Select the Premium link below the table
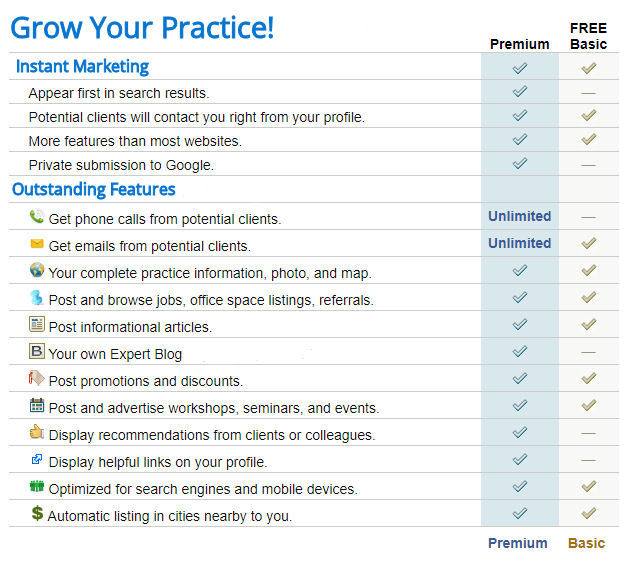639x571 pixels. (518, 543)
